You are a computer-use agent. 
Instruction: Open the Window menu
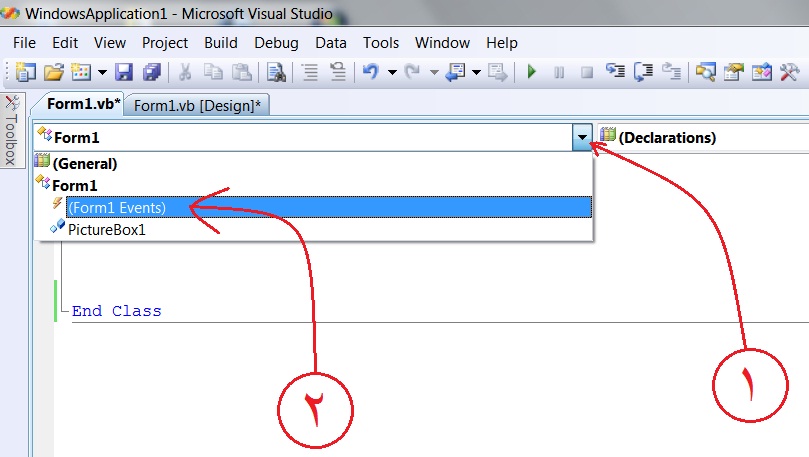[442, 43]
